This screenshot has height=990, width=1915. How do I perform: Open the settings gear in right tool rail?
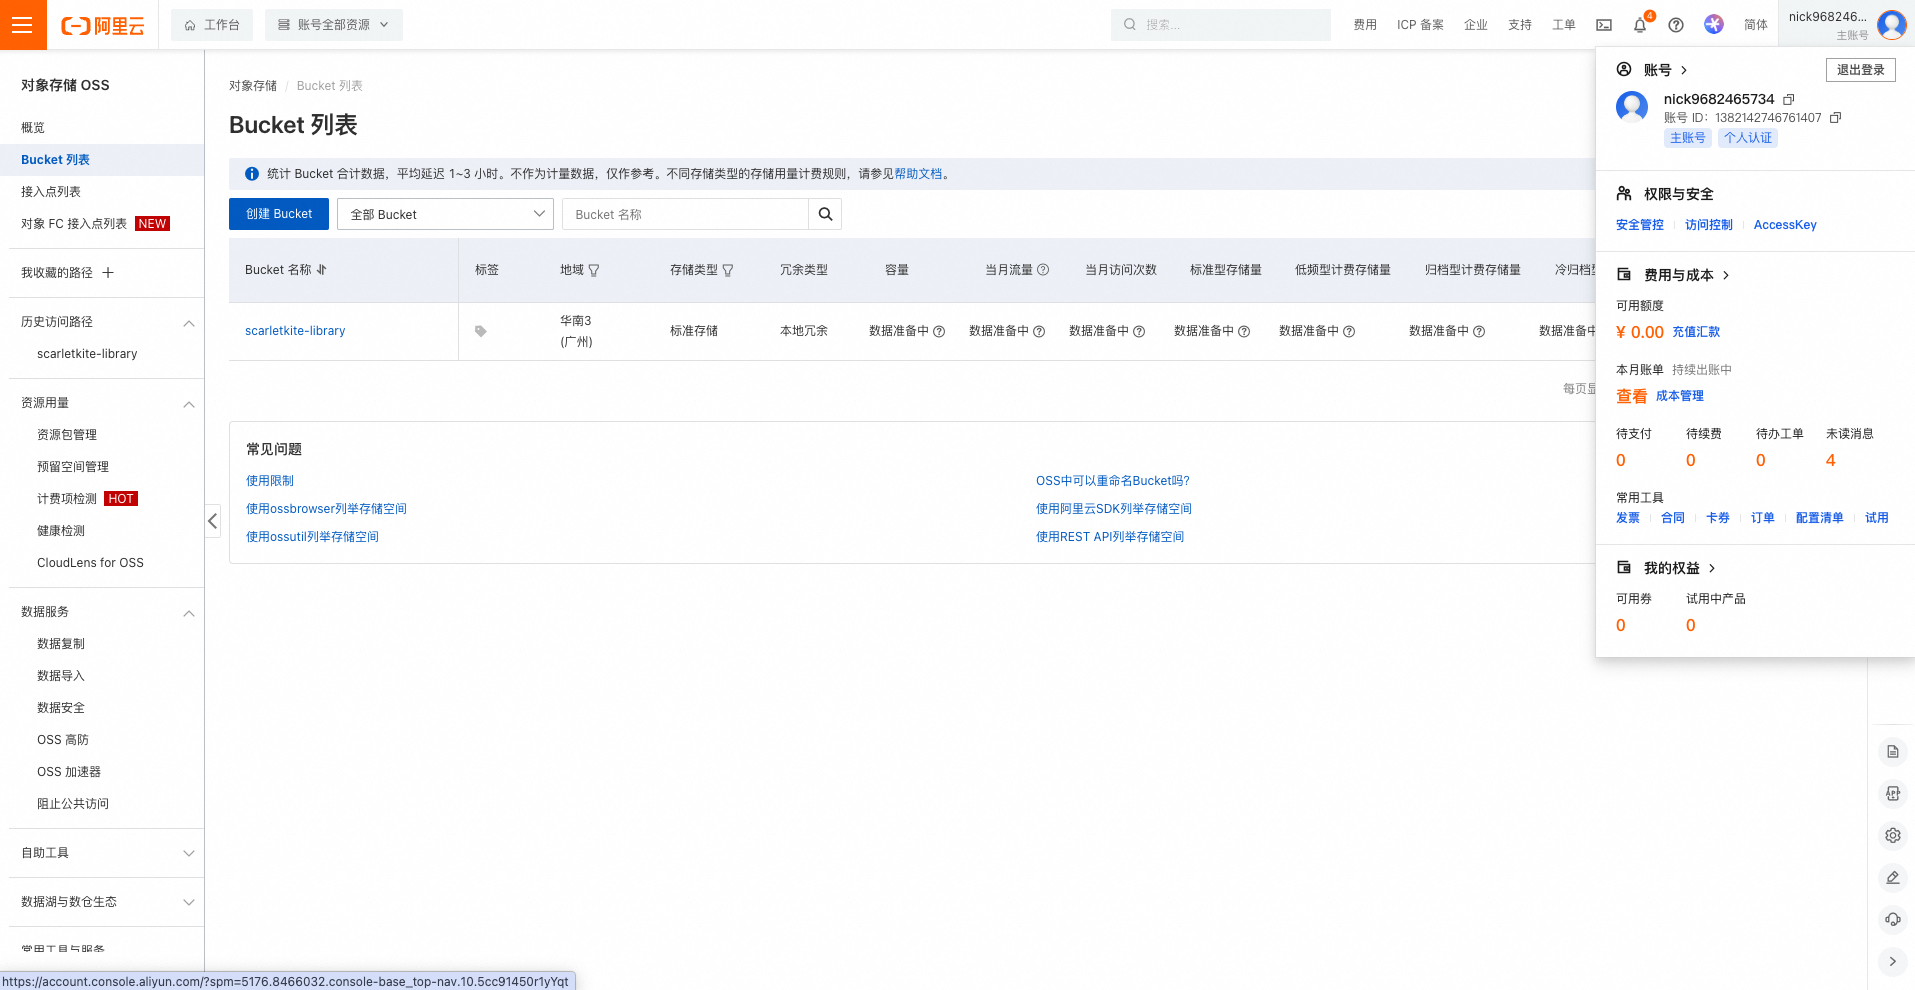pyautogui.click(x=1892, y=836)
